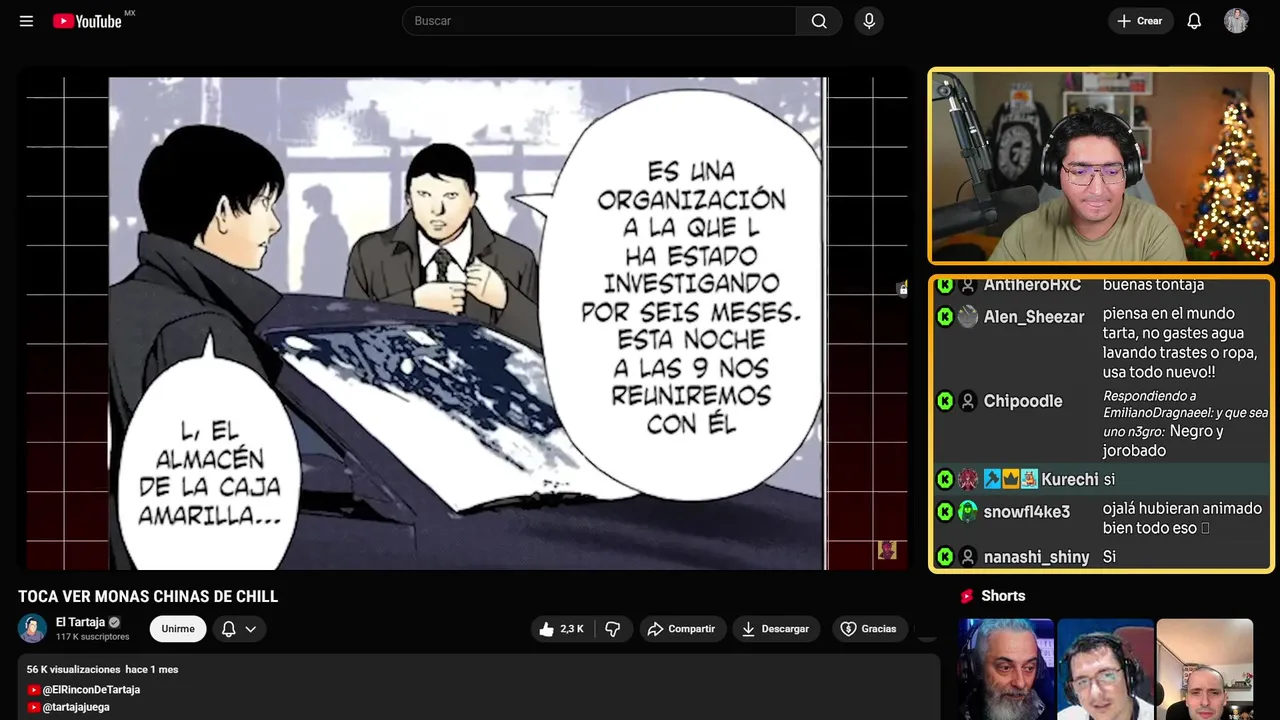Select video title text
This screenshot has width=1280, height=720.
click(x=148, y=597)
